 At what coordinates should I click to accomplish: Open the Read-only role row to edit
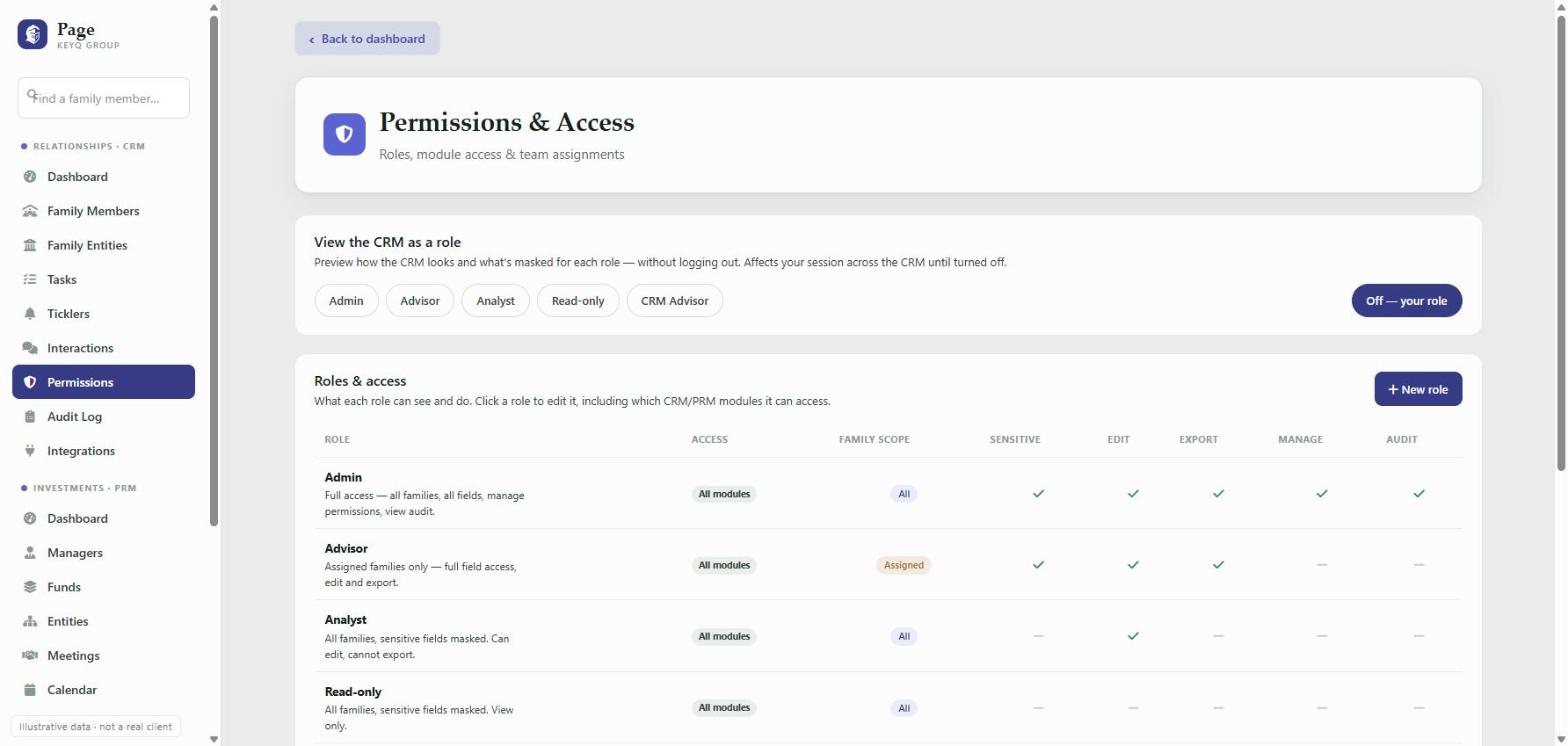click(888, 708)
